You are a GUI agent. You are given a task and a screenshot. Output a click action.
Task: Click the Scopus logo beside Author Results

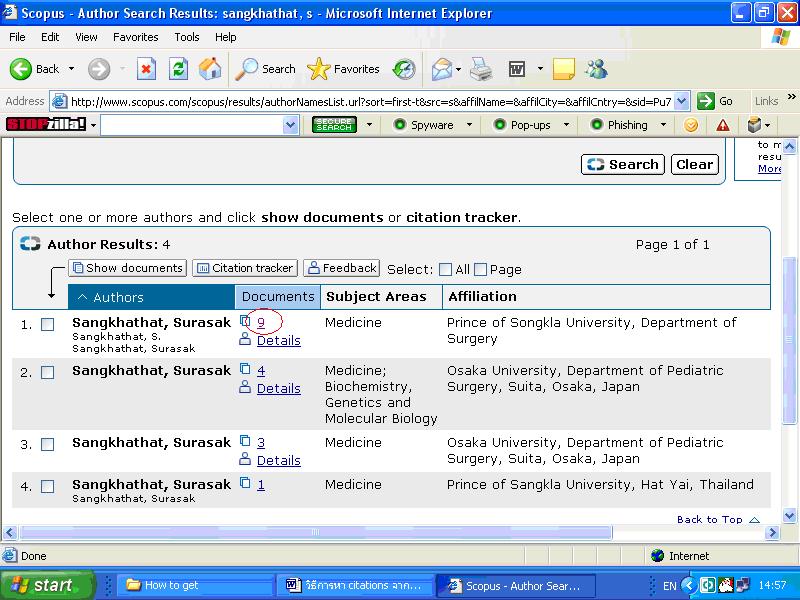click(30, 244)
